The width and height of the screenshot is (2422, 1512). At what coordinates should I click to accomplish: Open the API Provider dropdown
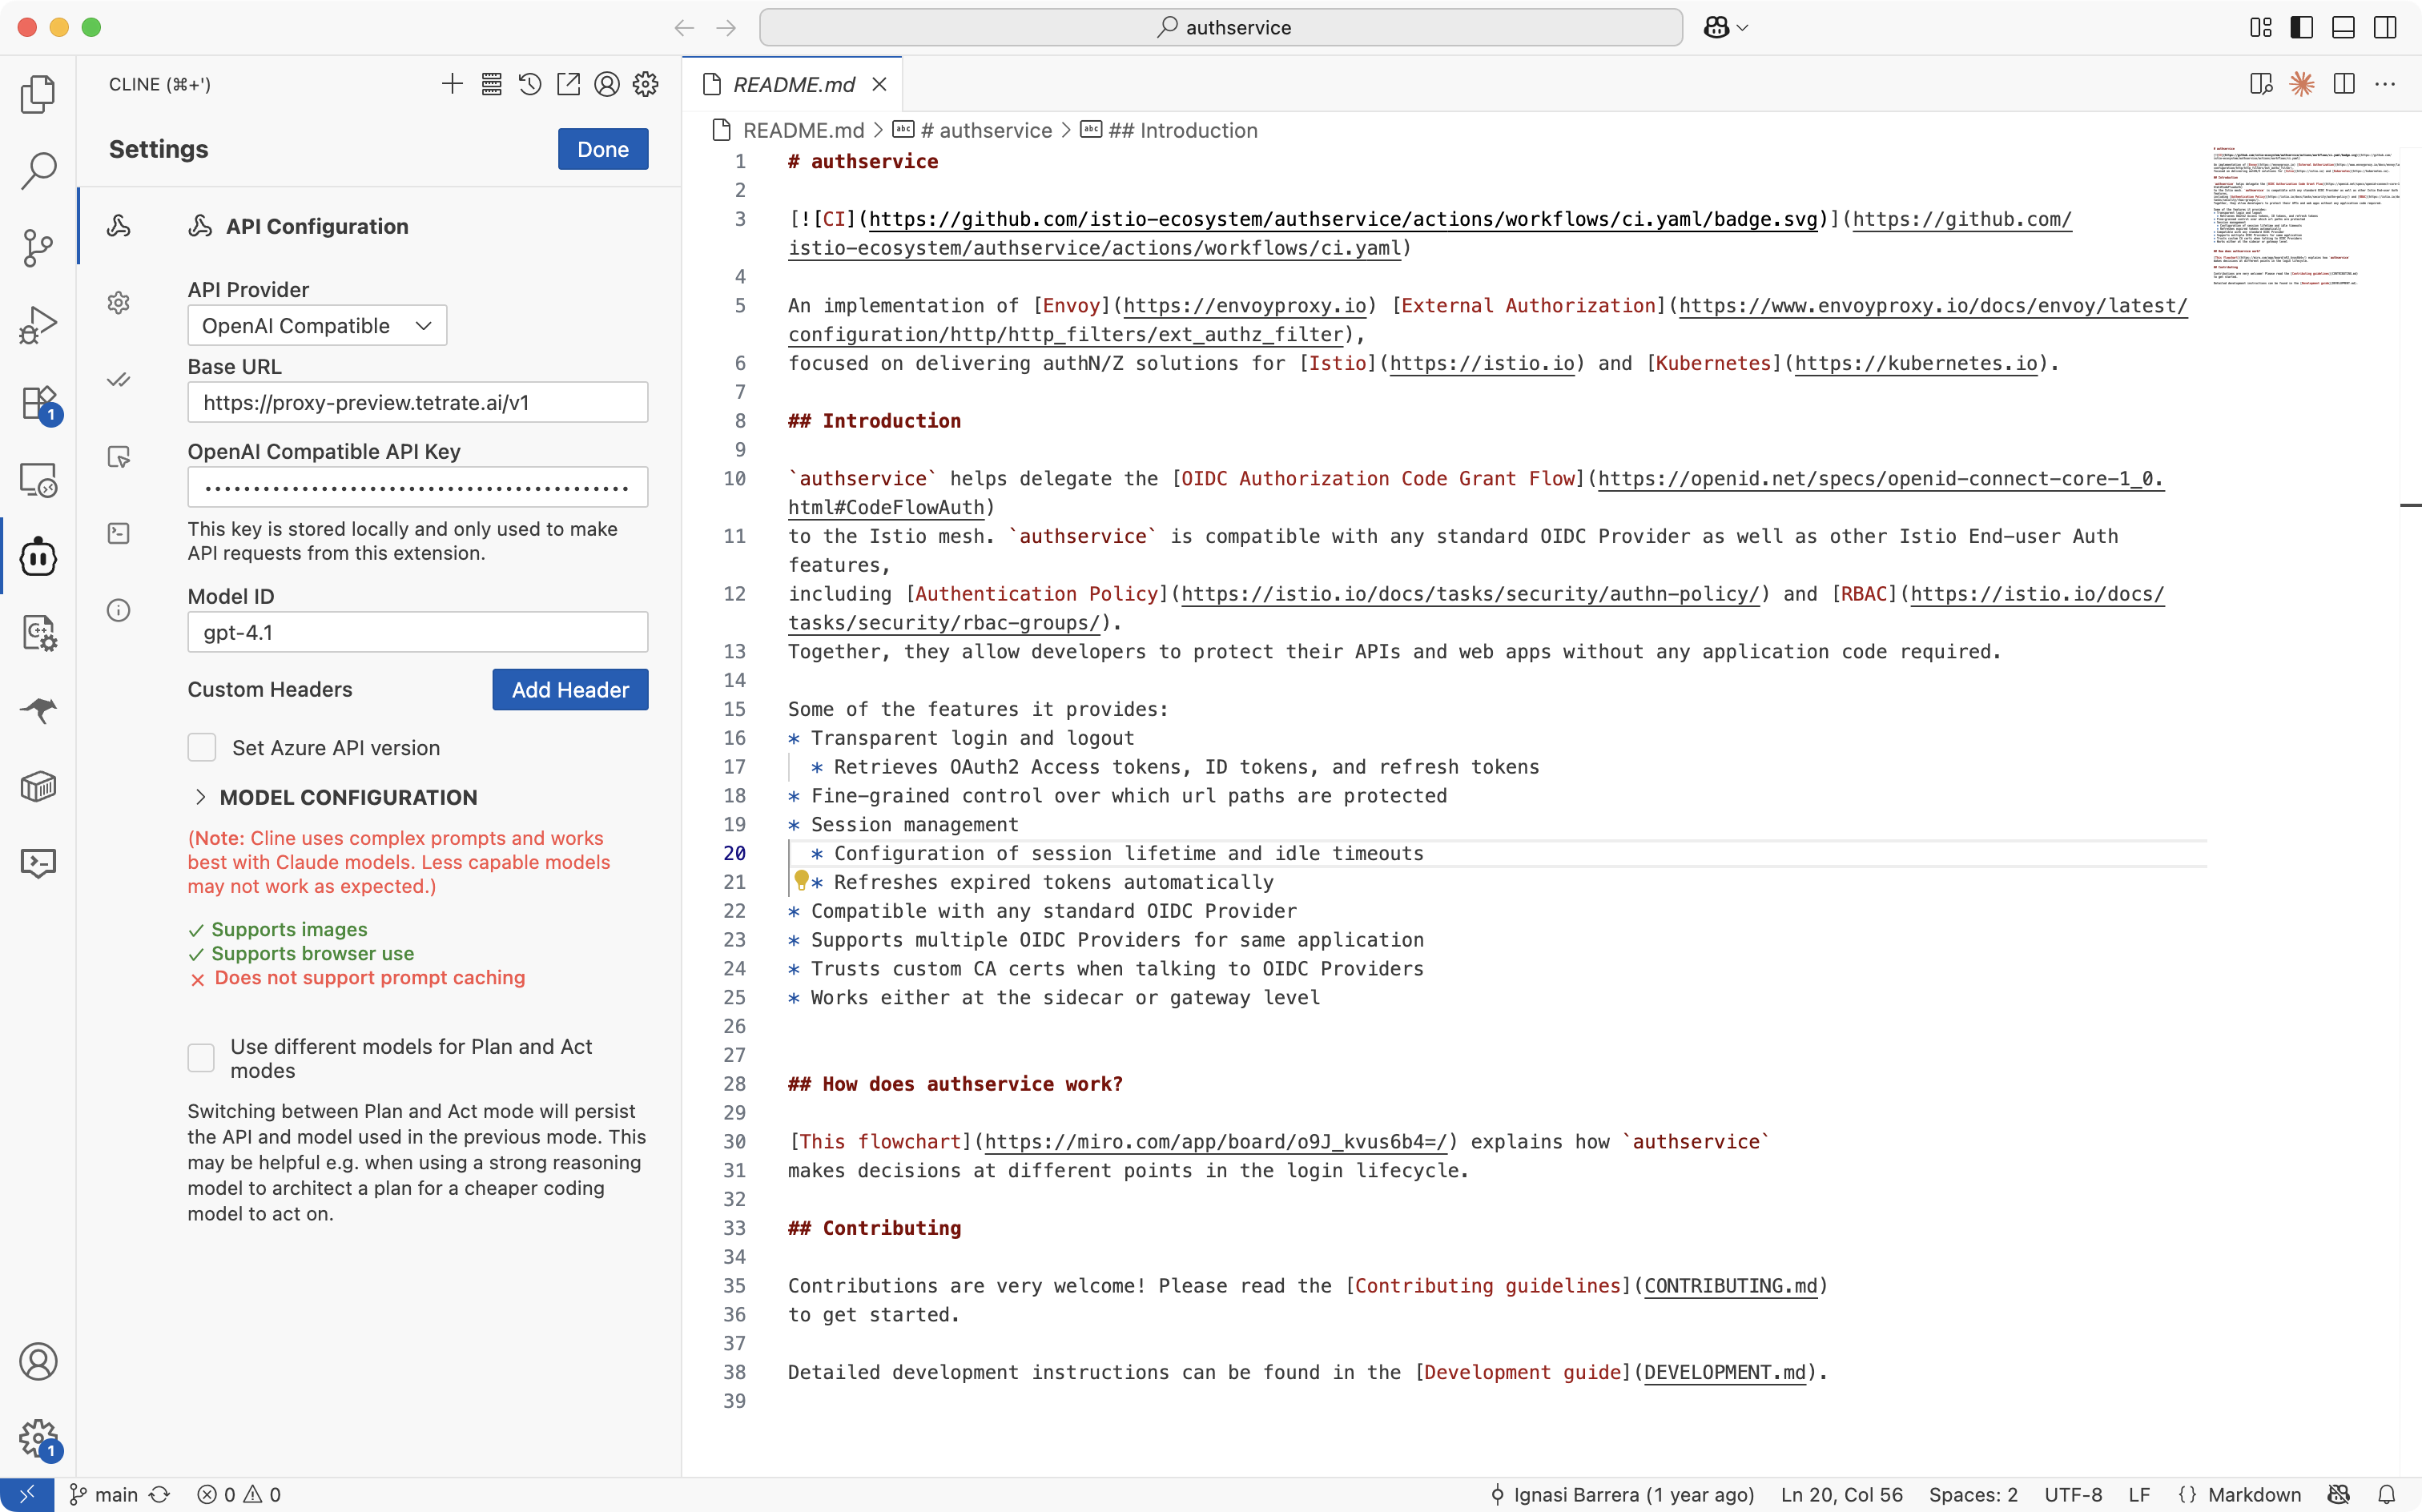pos(317,326)
